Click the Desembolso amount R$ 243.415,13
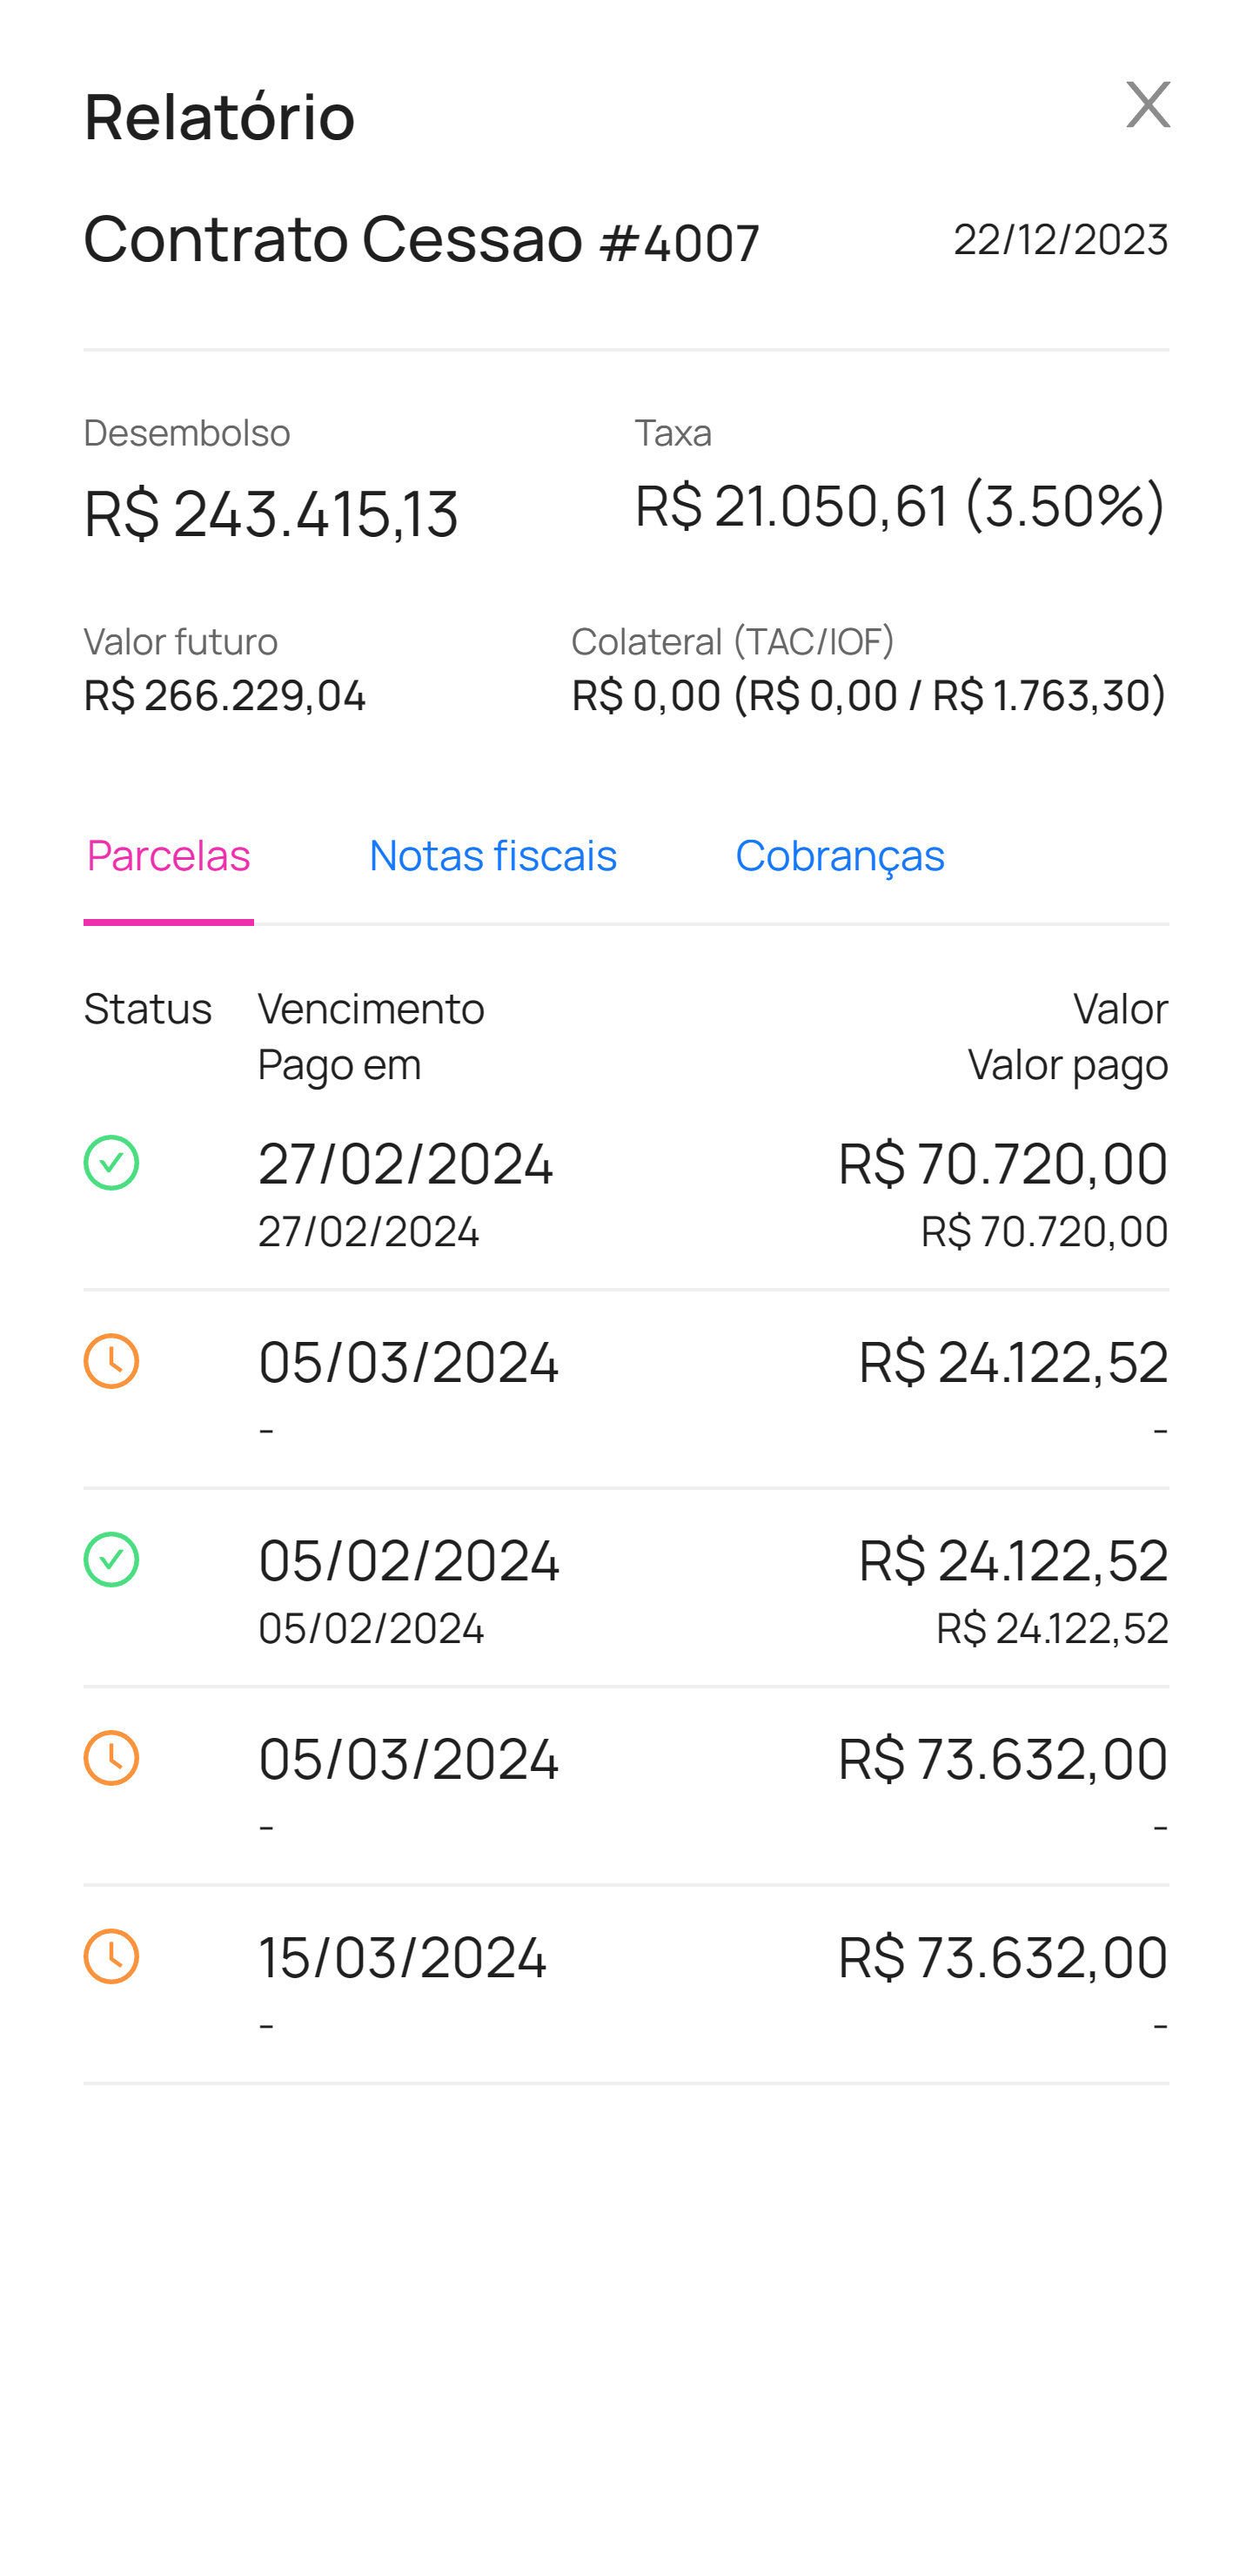This screenshot has height=2576, width=1253. 271,513
